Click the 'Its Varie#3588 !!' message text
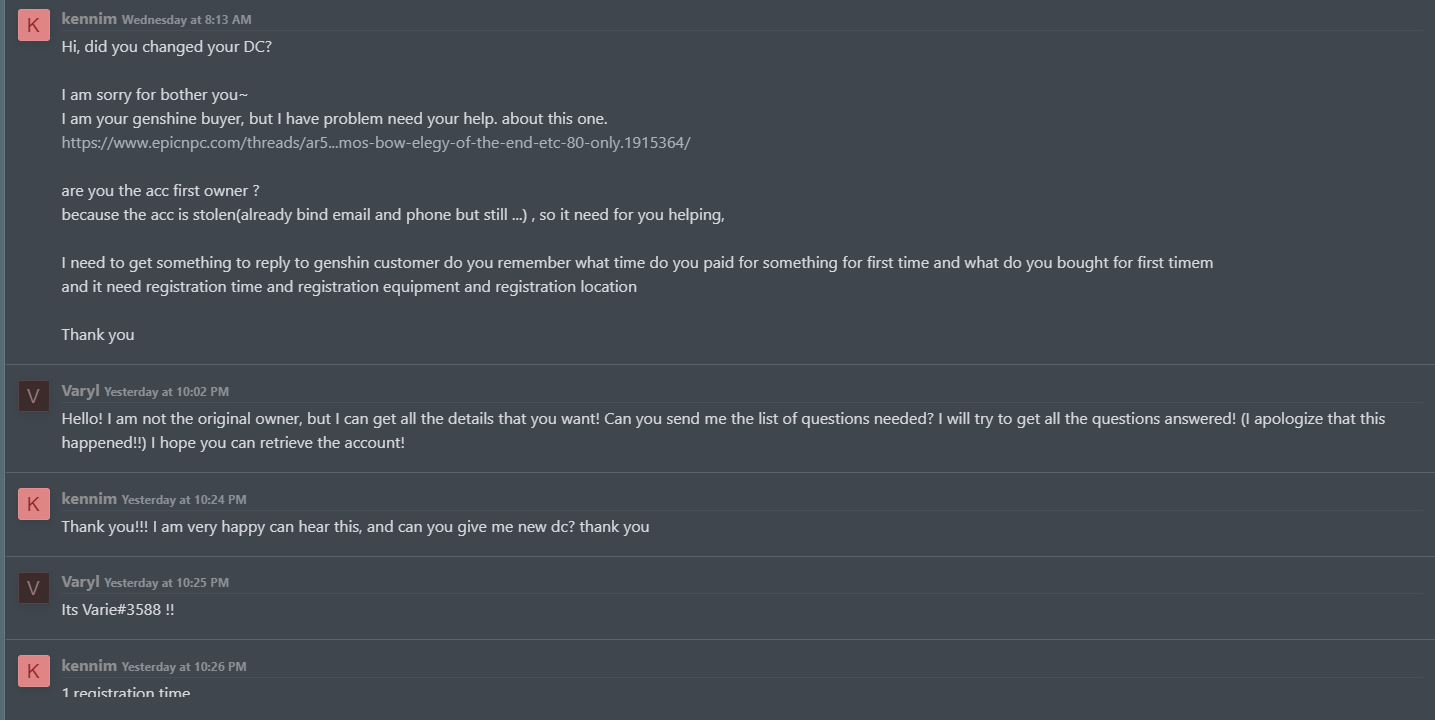Image resolution: width=1435 pixels, height=720 pixels. 118,610
